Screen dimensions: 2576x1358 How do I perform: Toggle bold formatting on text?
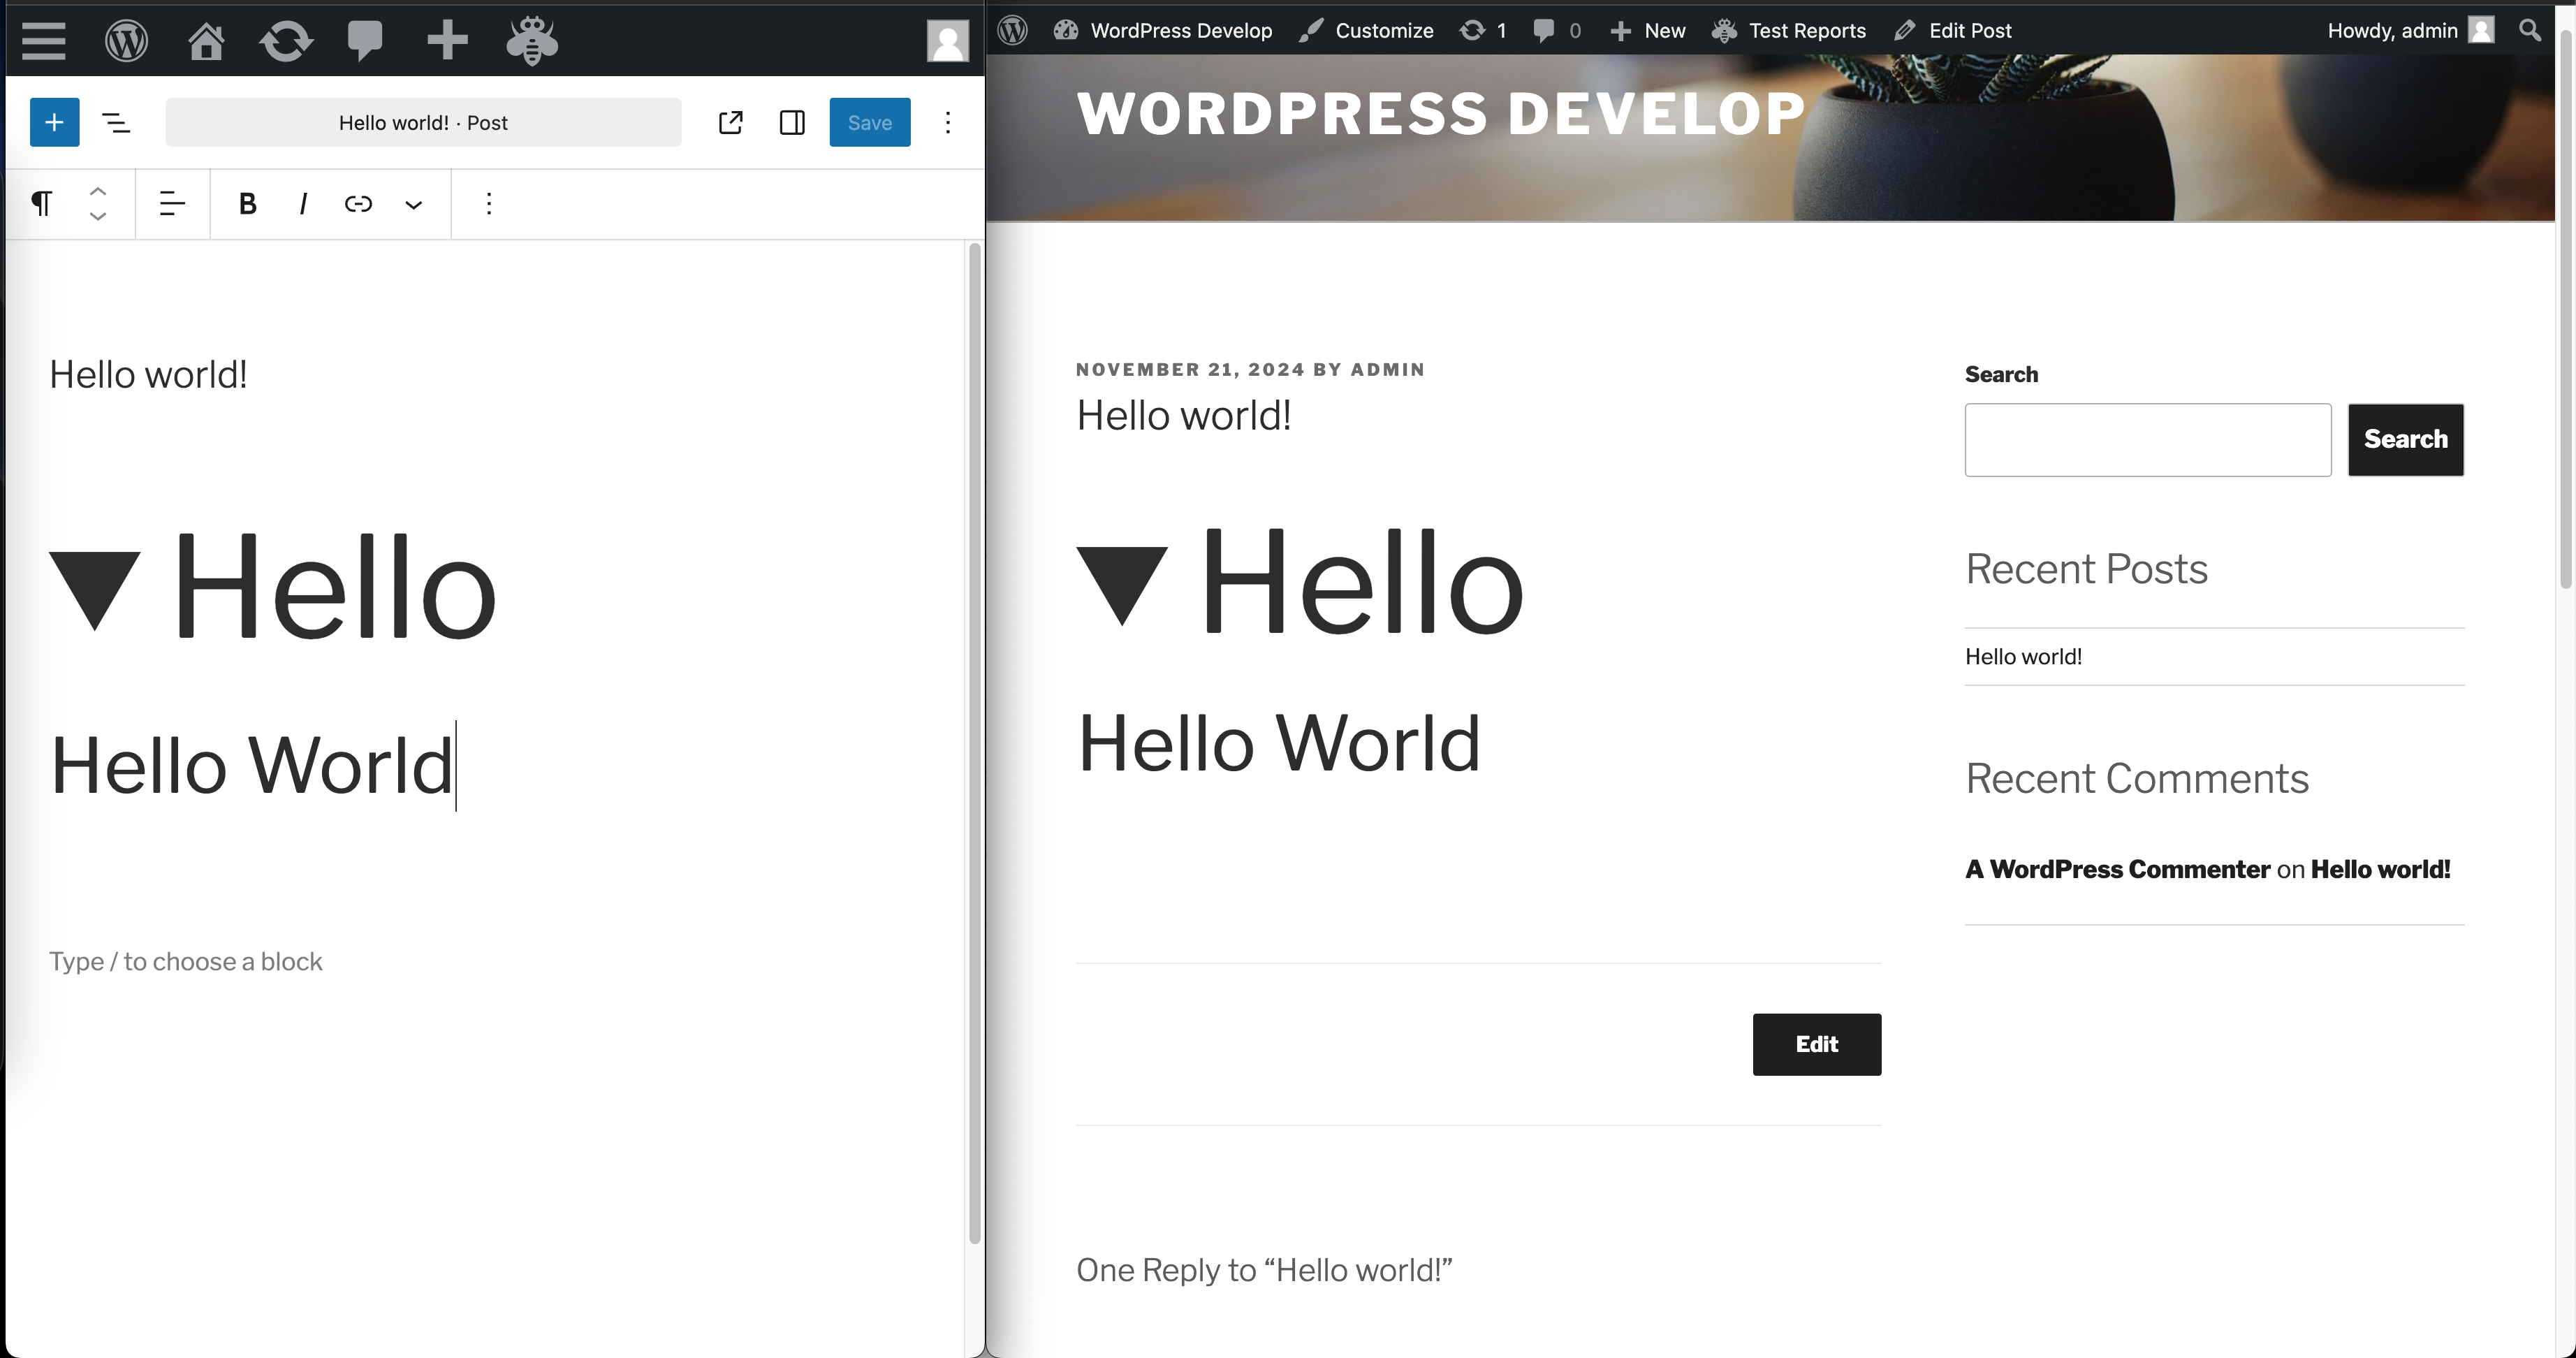247,204
